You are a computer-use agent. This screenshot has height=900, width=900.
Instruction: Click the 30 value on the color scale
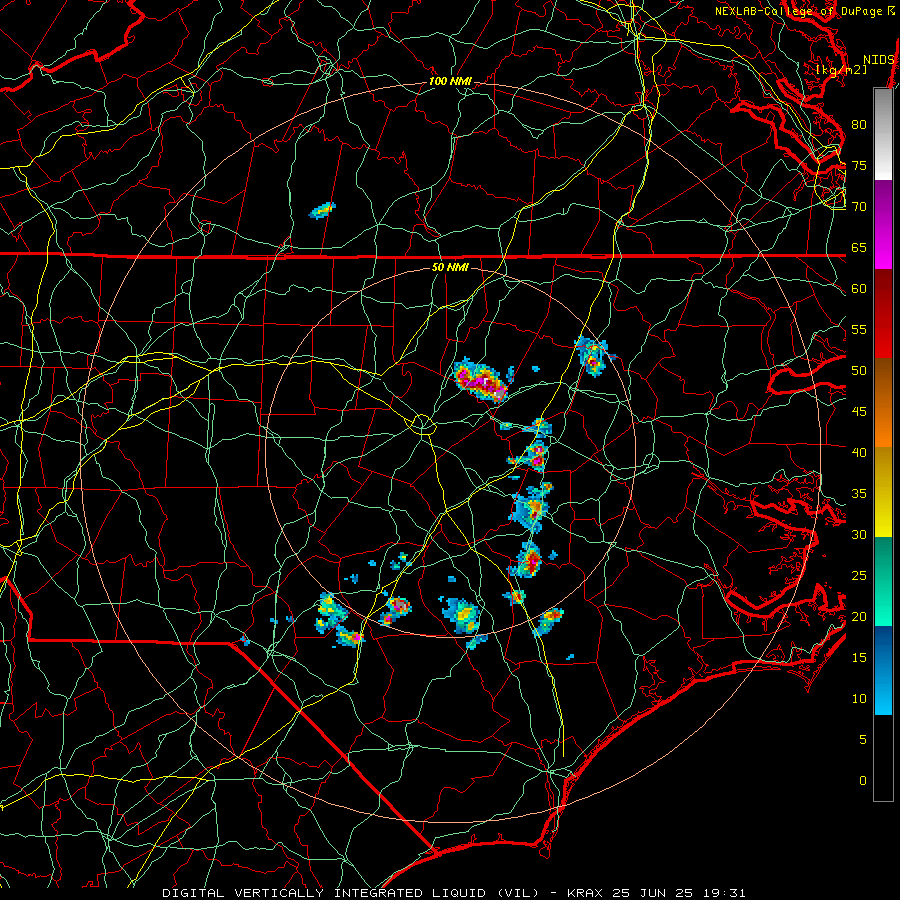(859, 534)
